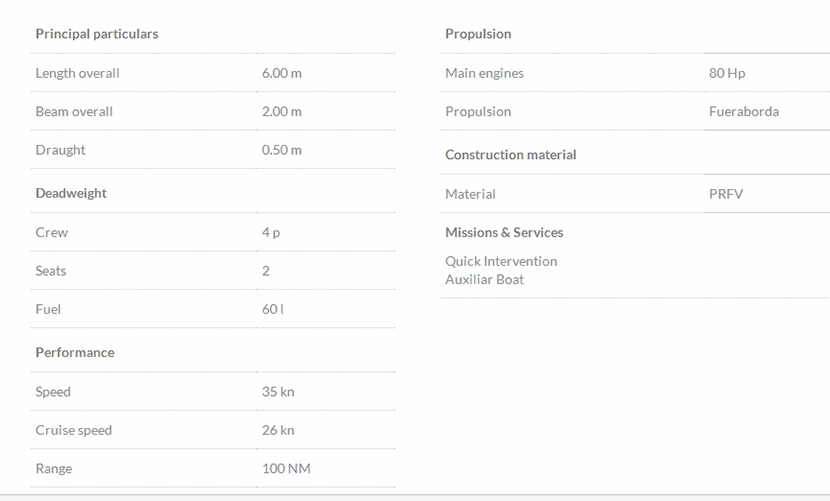The width and height of the screenshot is (830, 501).
Task: Click the Performance section heading
Action: [x=75, y=352]
